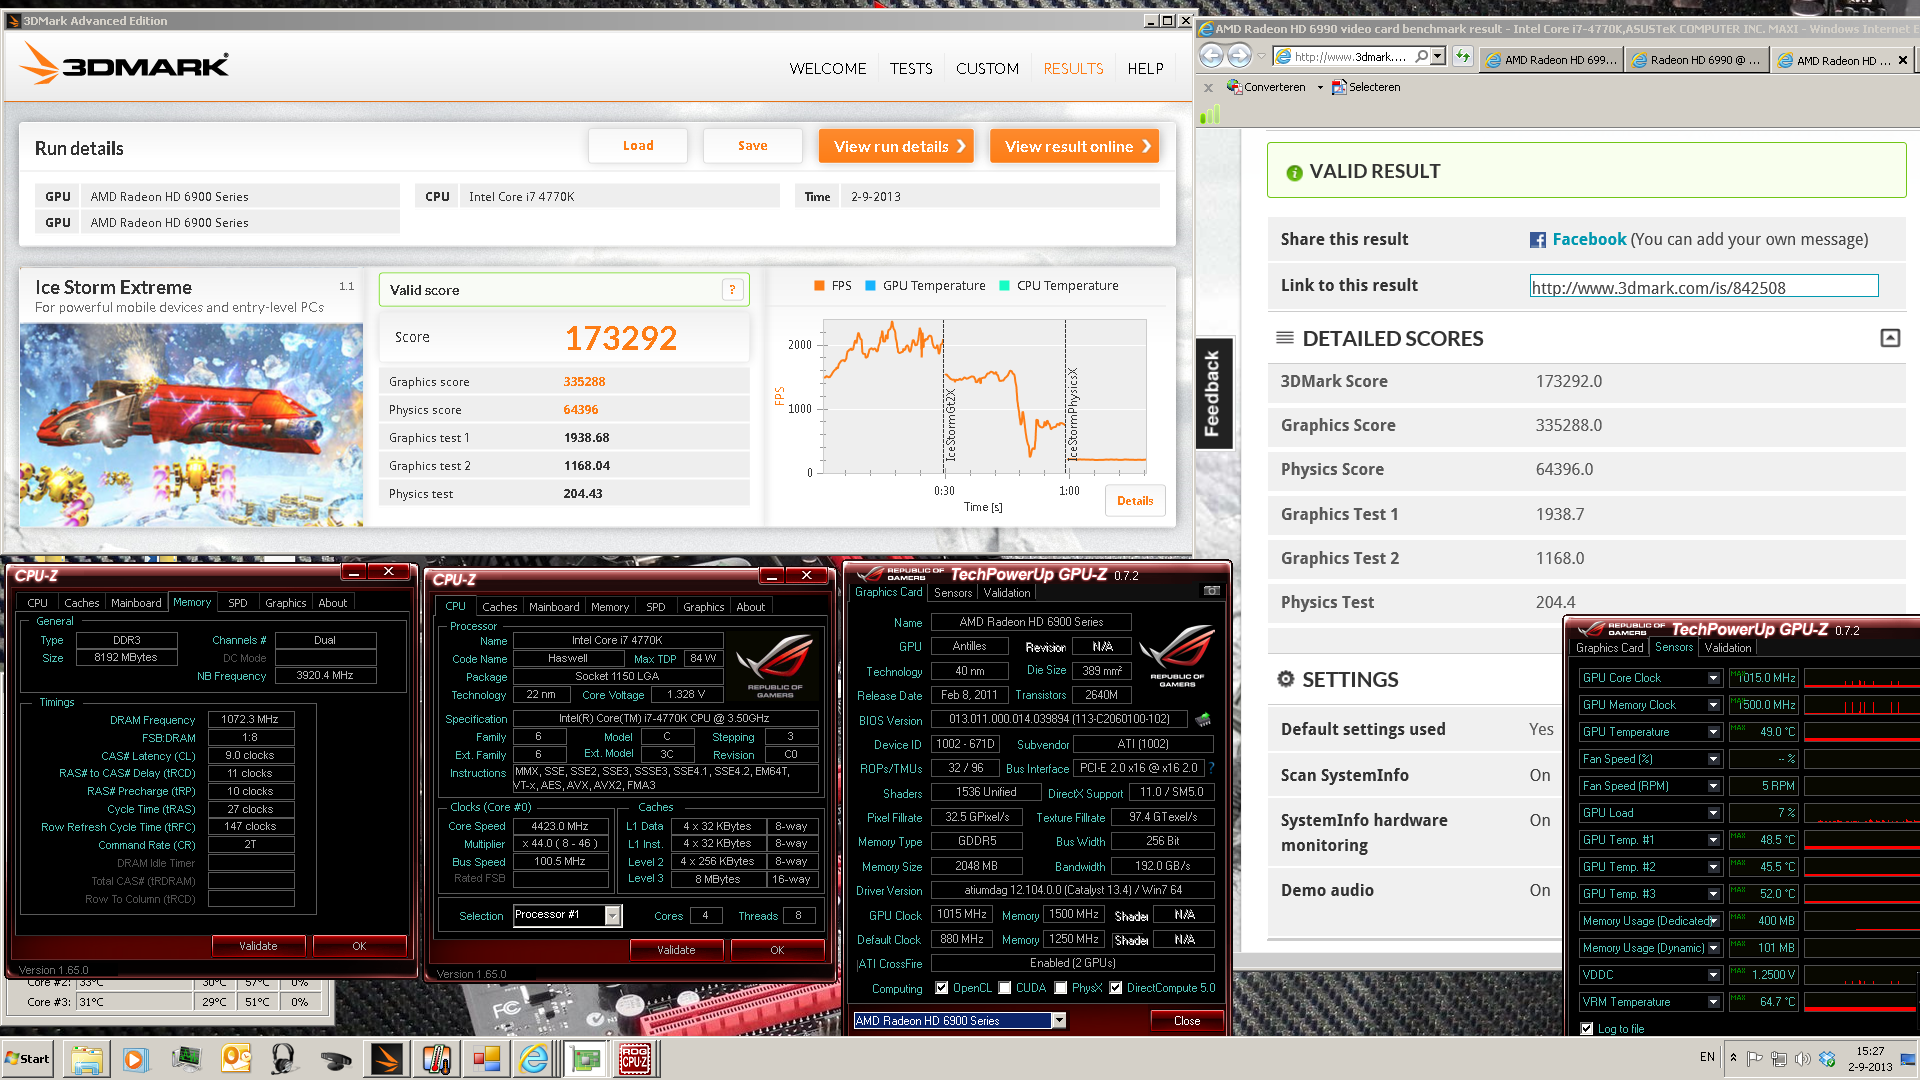Open the GPU Memory Clock sensor dropdown
The image size is (1920, 1080).
[x=1713, y=705]
